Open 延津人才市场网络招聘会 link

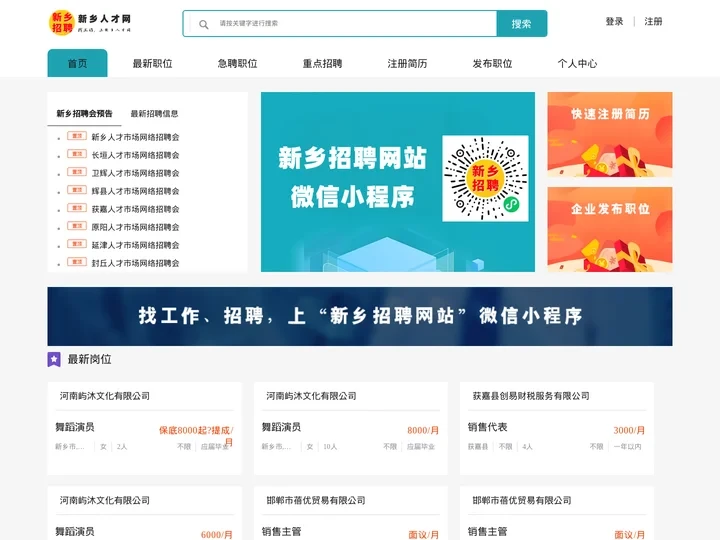[135, 245]
